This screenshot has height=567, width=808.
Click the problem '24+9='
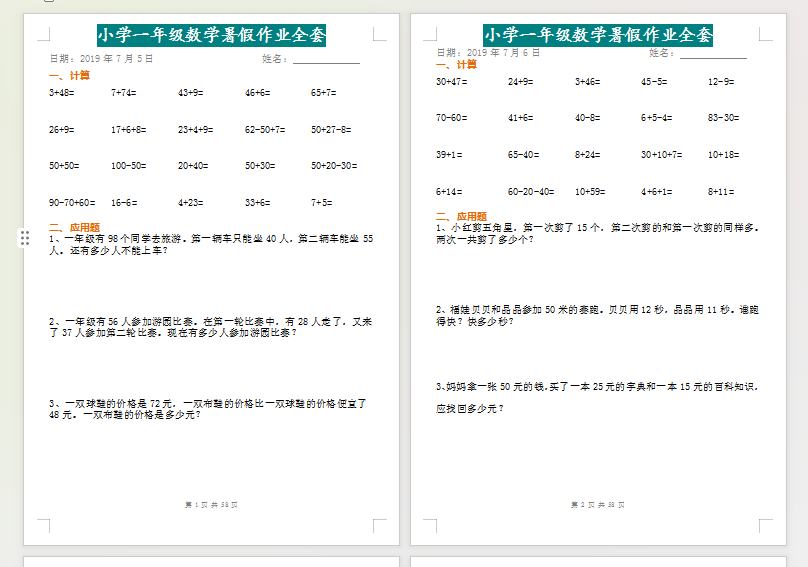tap(520, 82)
